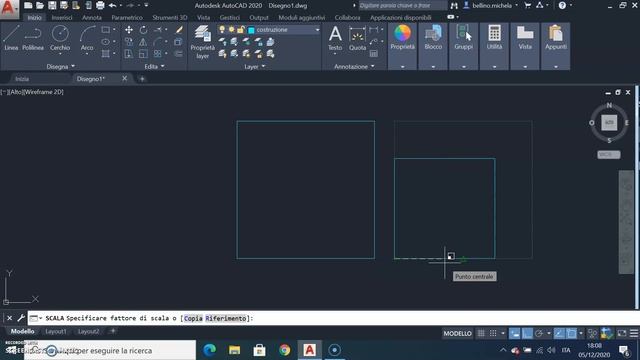Open polar tracking angle dropdown arrow
Viewport: 640px width, 360px height.
point(549,333)
